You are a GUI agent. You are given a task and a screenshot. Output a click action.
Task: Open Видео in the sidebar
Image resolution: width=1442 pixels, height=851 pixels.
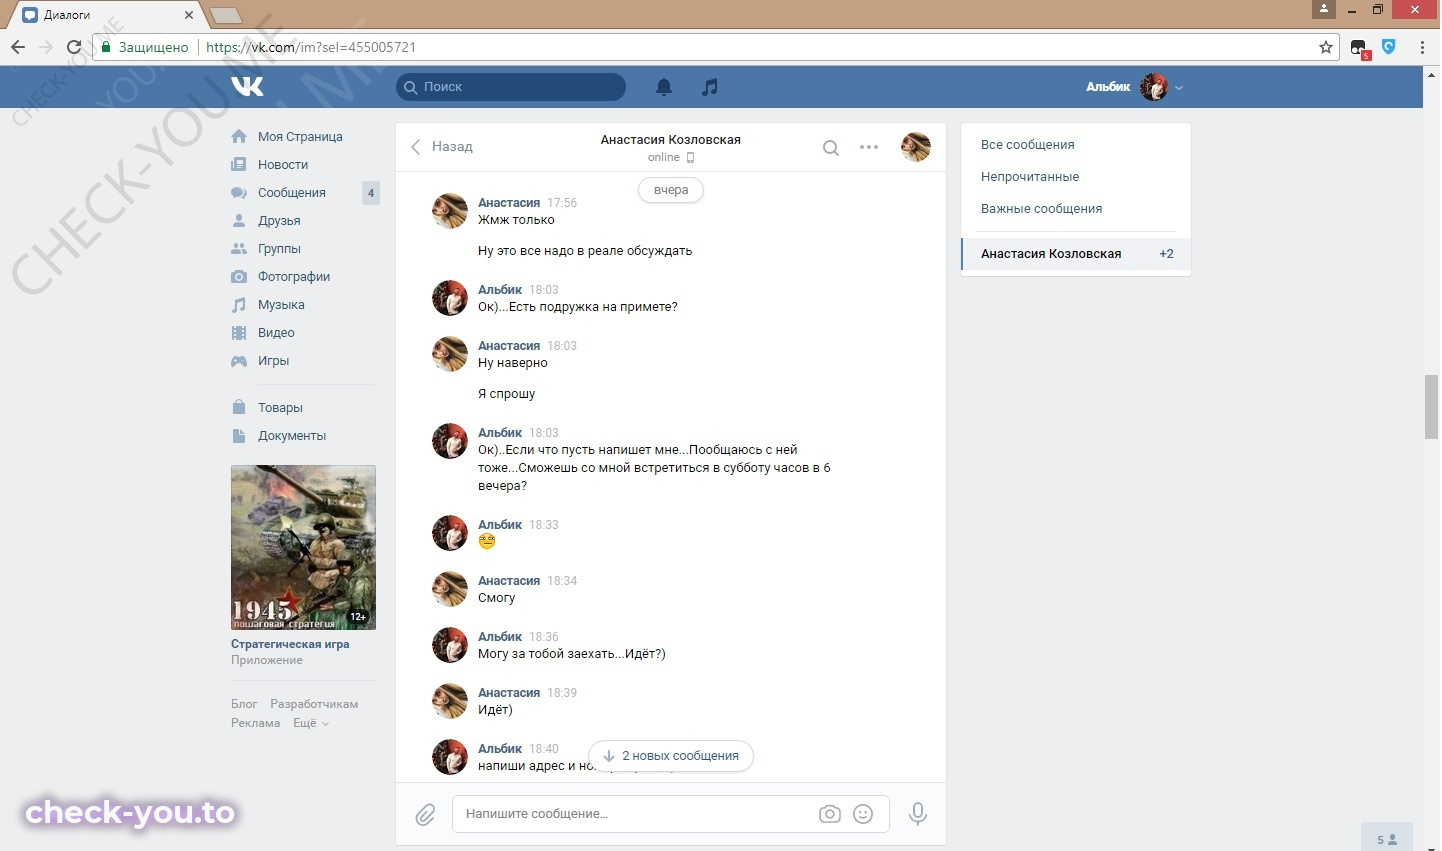pyautogui.click(x=276, y=333)
